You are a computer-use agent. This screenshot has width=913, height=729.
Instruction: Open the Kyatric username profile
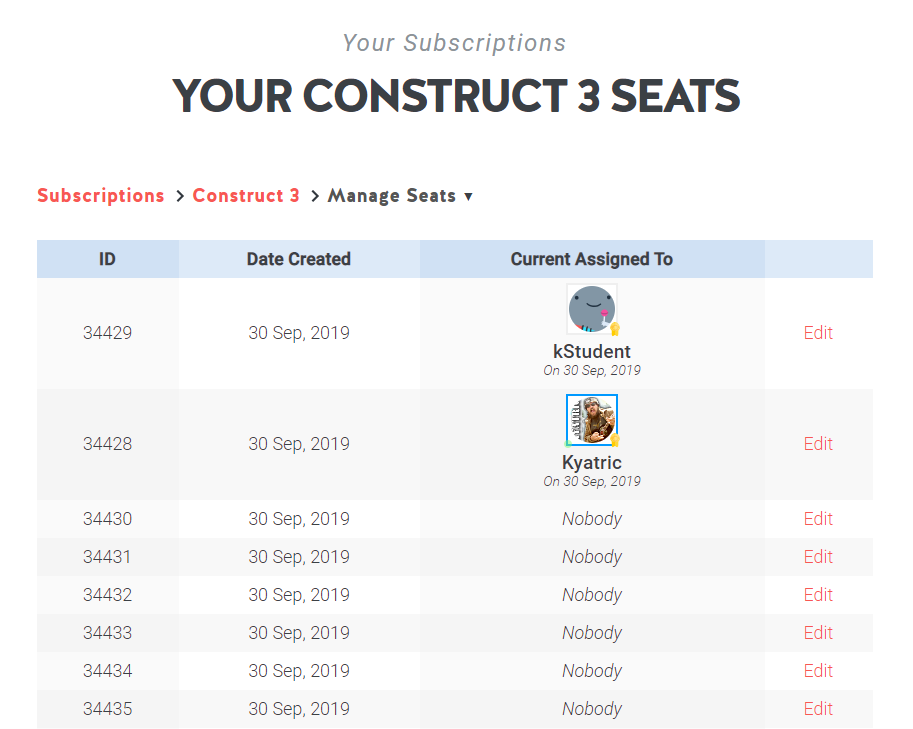tap(592, 462)
